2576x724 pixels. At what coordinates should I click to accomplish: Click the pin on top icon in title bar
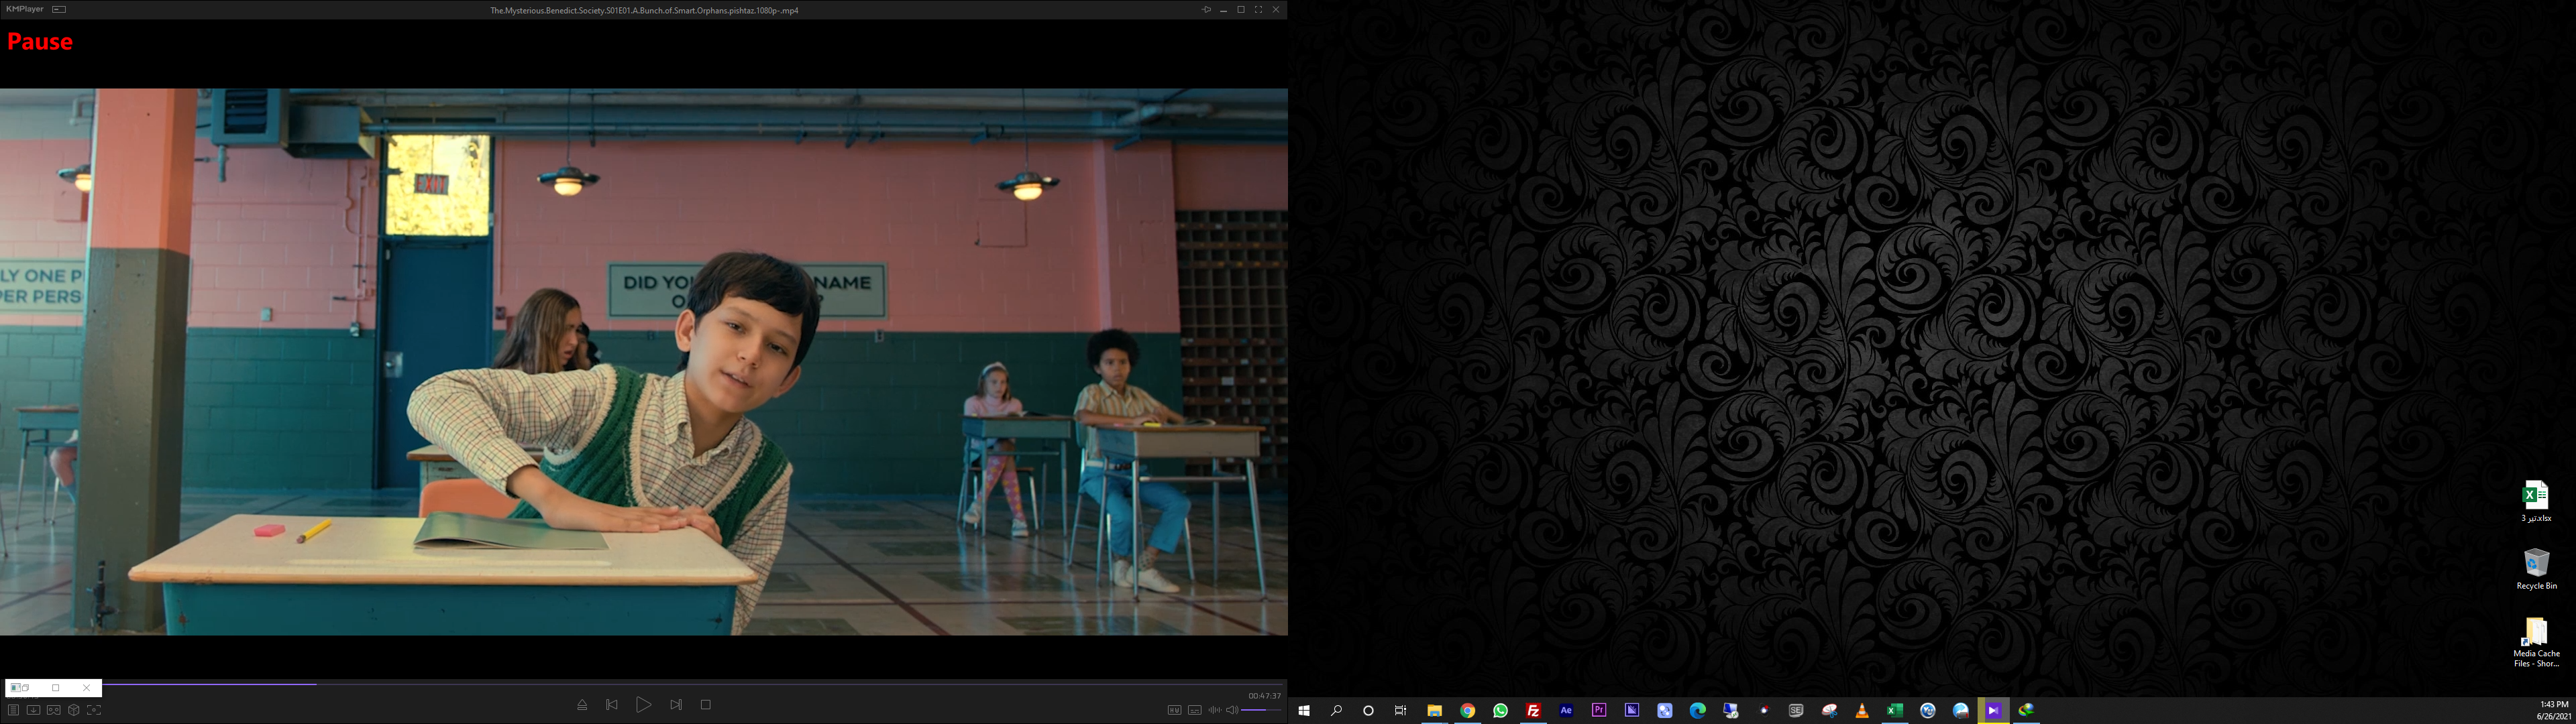[1206, 10]
